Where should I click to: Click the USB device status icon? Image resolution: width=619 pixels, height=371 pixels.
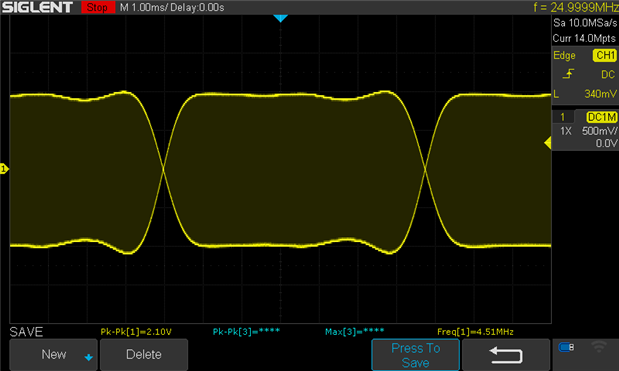[566, 347]
